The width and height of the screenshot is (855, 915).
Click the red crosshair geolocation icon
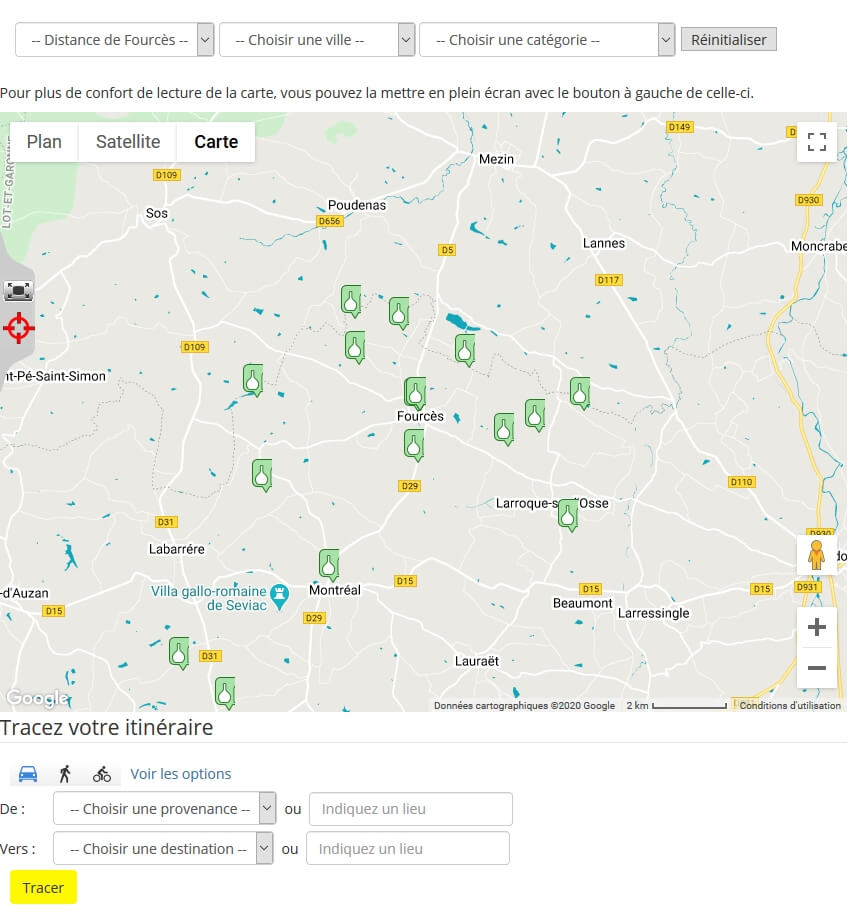pyautogui.click(x=19, y=328)
